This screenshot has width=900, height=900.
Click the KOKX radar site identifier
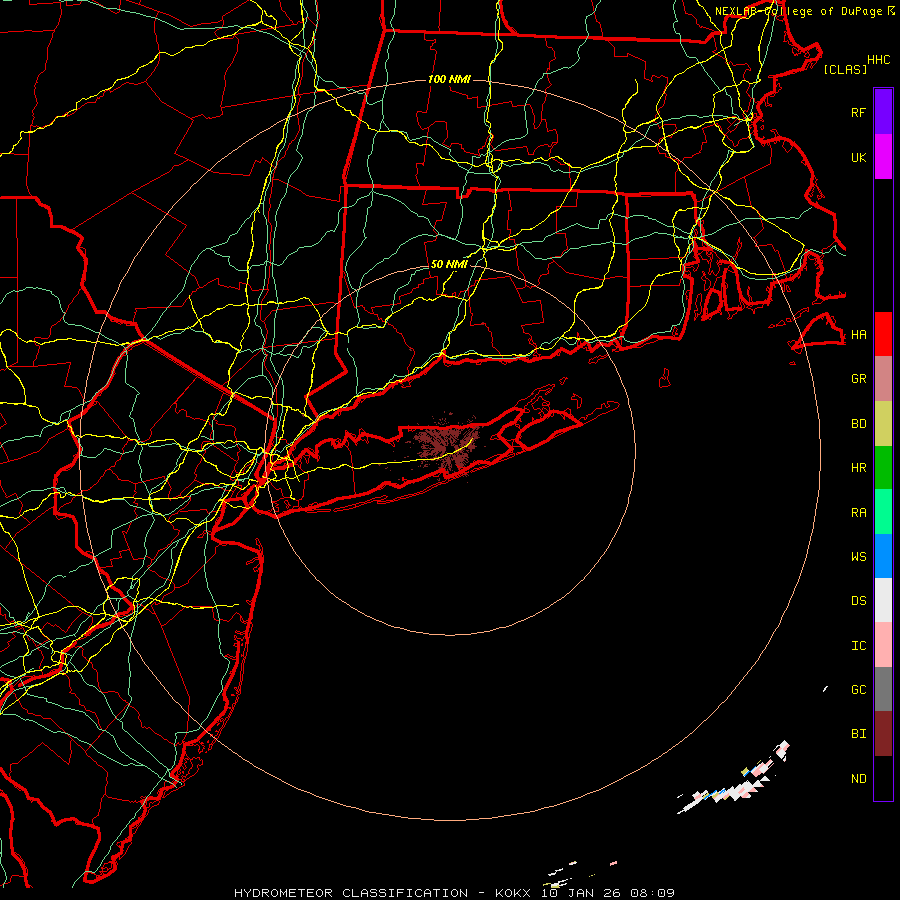point(513,893)
